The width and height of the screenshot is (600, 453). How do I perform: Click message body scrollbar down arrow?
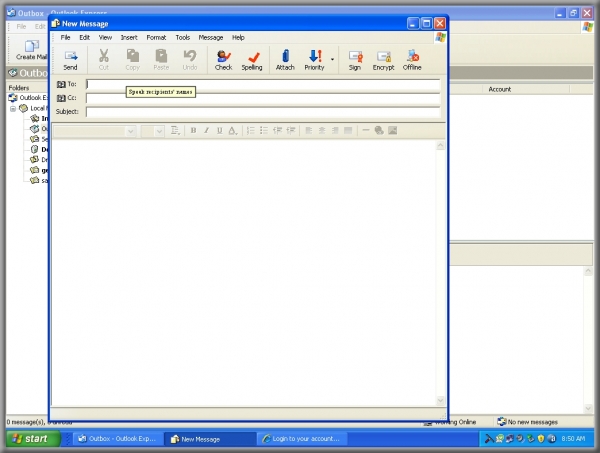point(440,401)
